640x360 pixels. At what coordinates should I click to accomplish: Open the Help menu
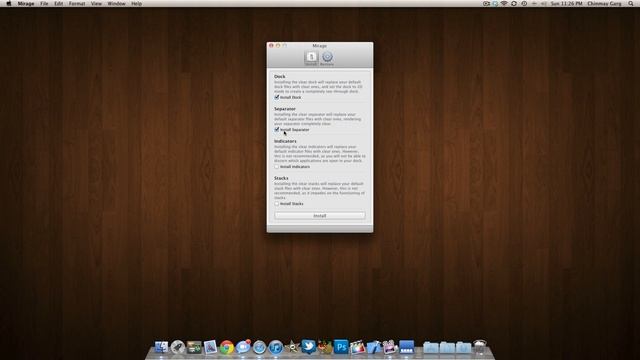136,4
